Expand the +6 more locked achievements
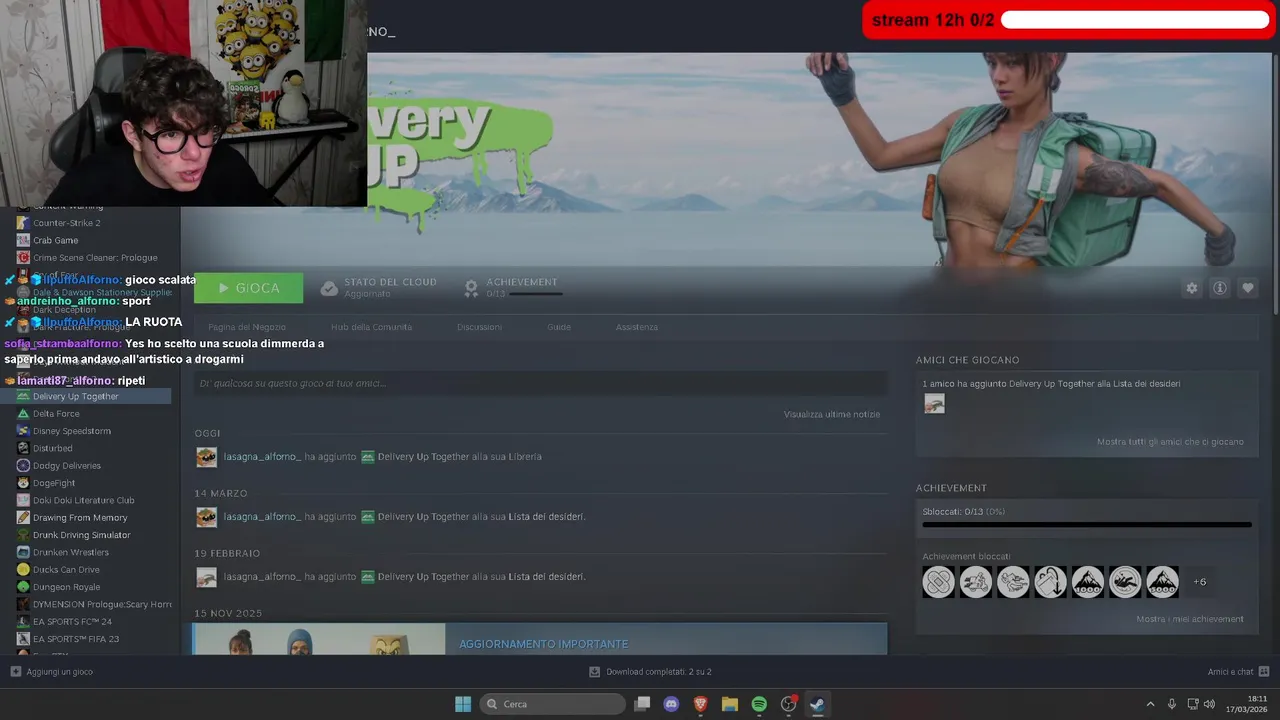 coord(1199,582)
